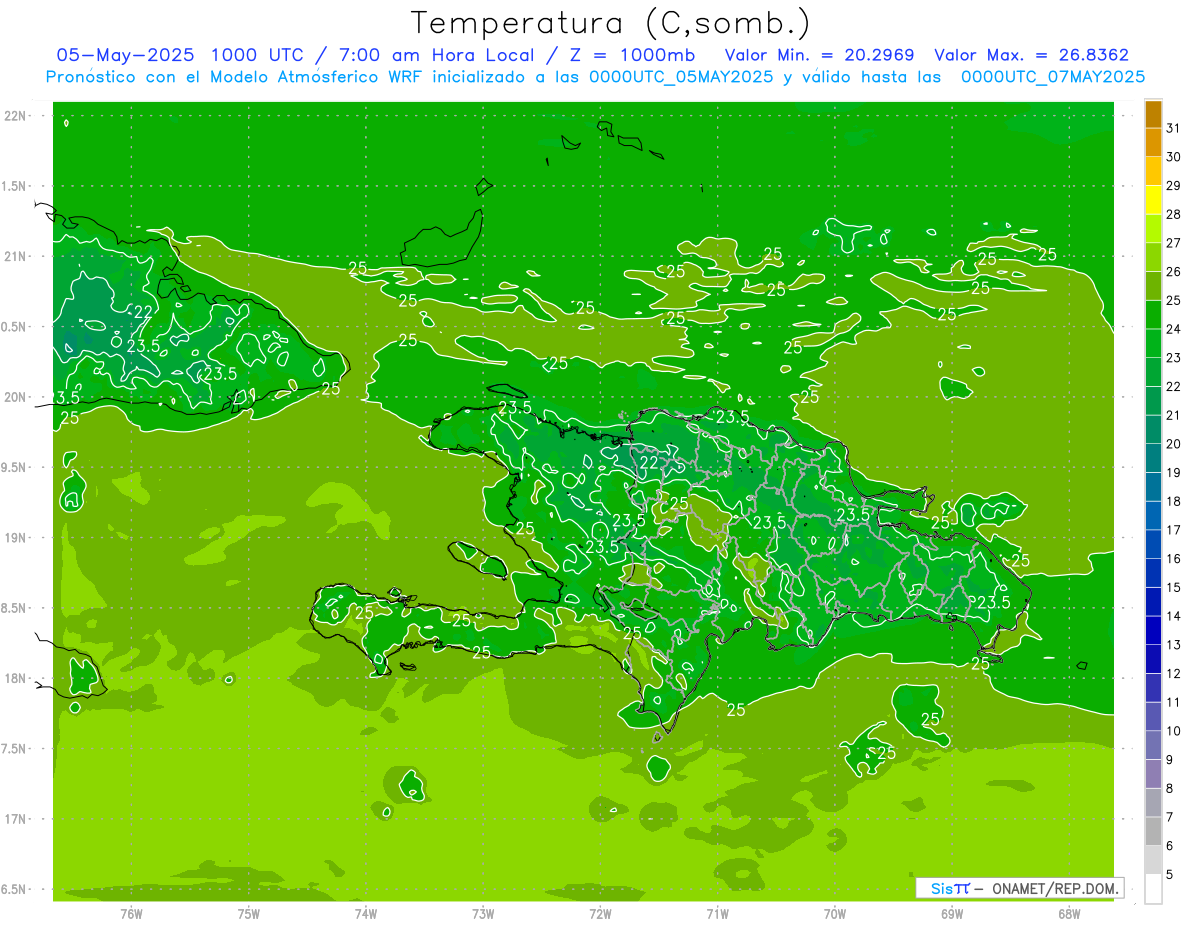Screen dimensions: 1200x927
Task: Click the '9.5N' latitude axis label
Action: click(x=15, y=467)
